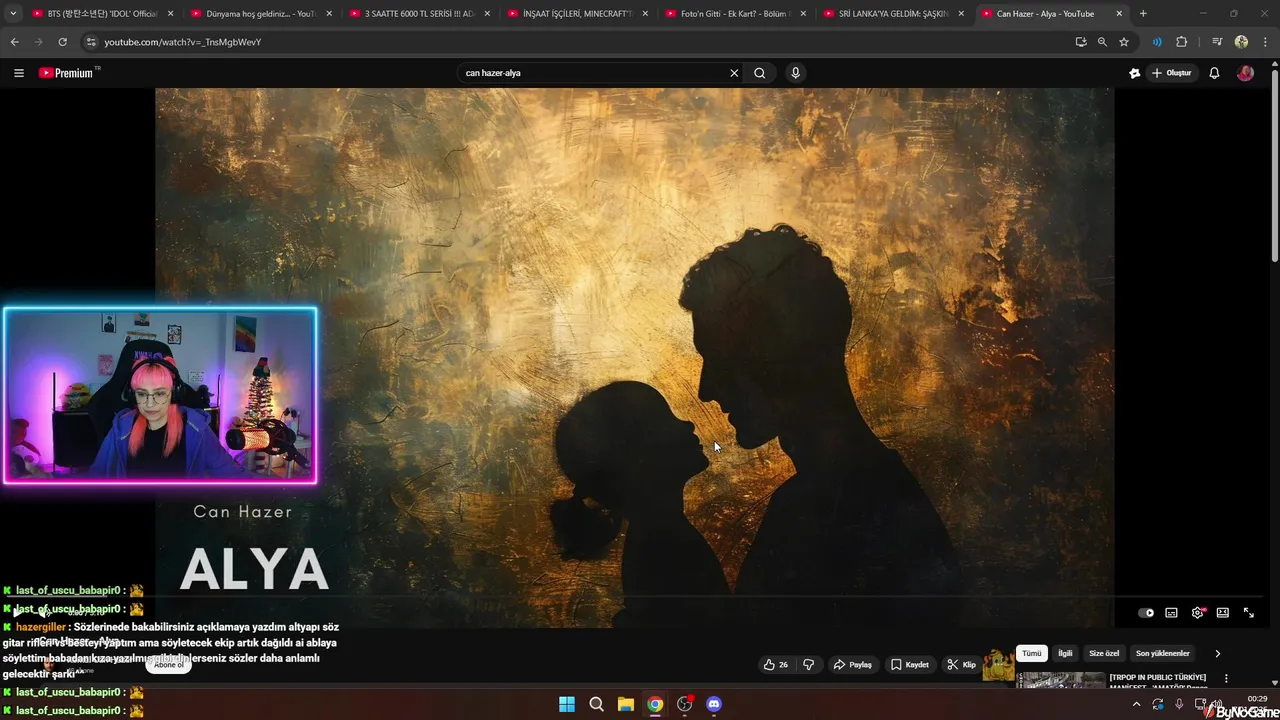The height and width of the screenshot is (720, 1280).
Task: Select the Son yüklenenler filter chip
Action: [x=1163, y=653]
